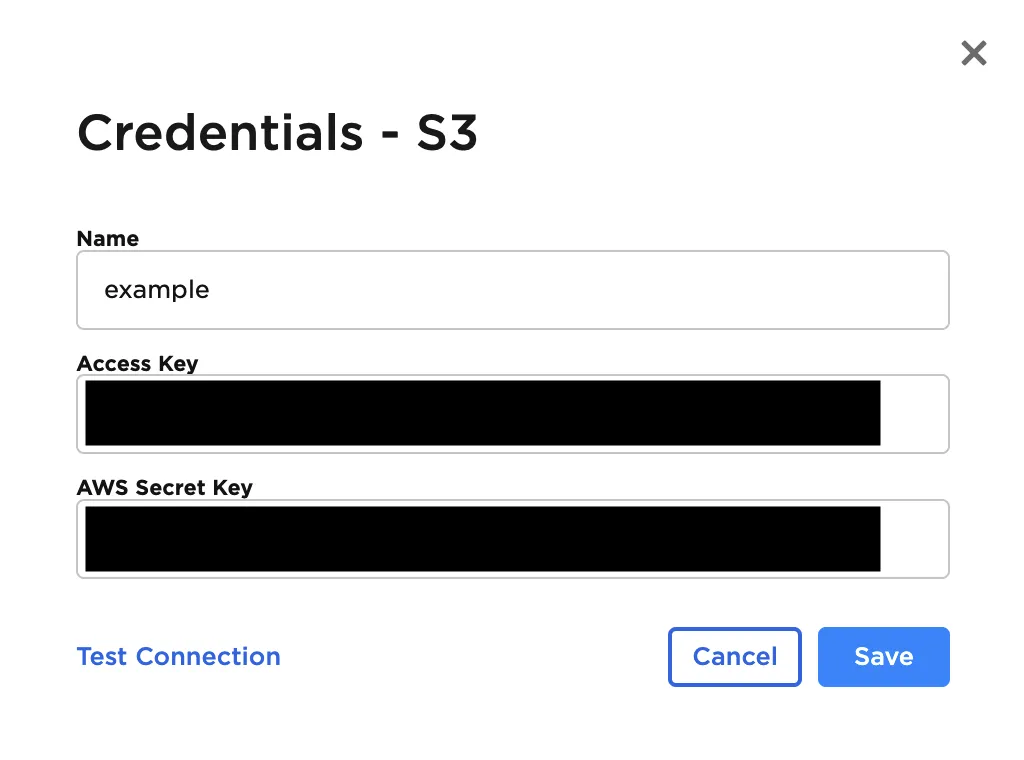Click the AWS Secret Key label

click(x=165, y=488)
